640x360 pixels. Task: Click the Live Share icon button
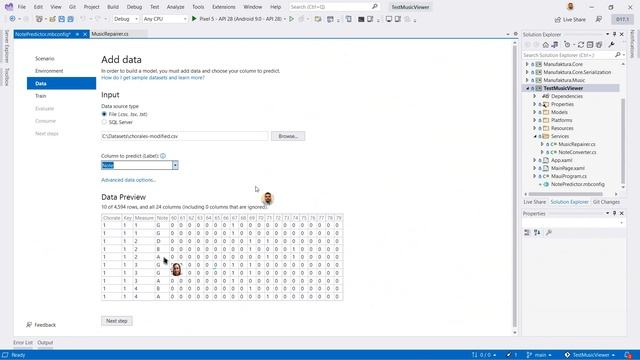570,19
